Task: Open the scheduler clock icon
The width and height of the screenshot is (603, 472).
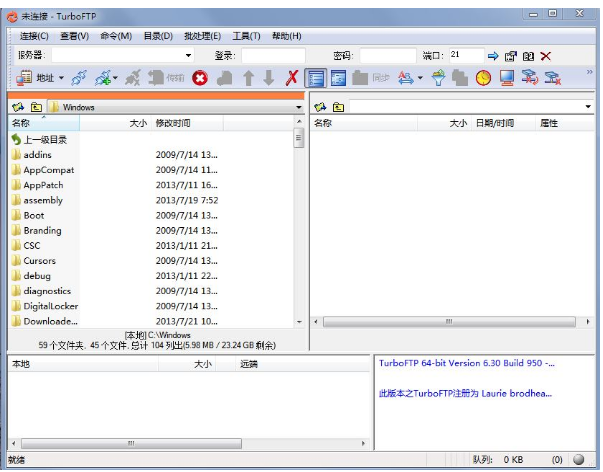Action: click(483, 78)
